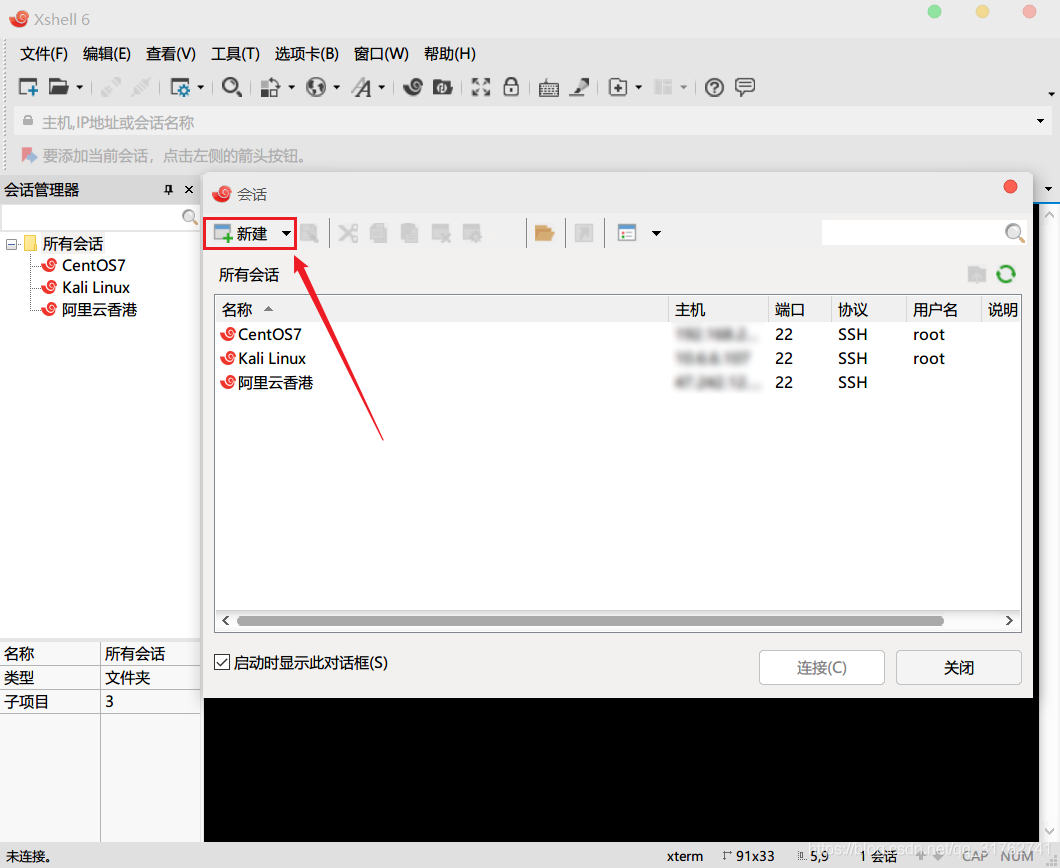Sort by the 主机 column header

click(719, 310)
